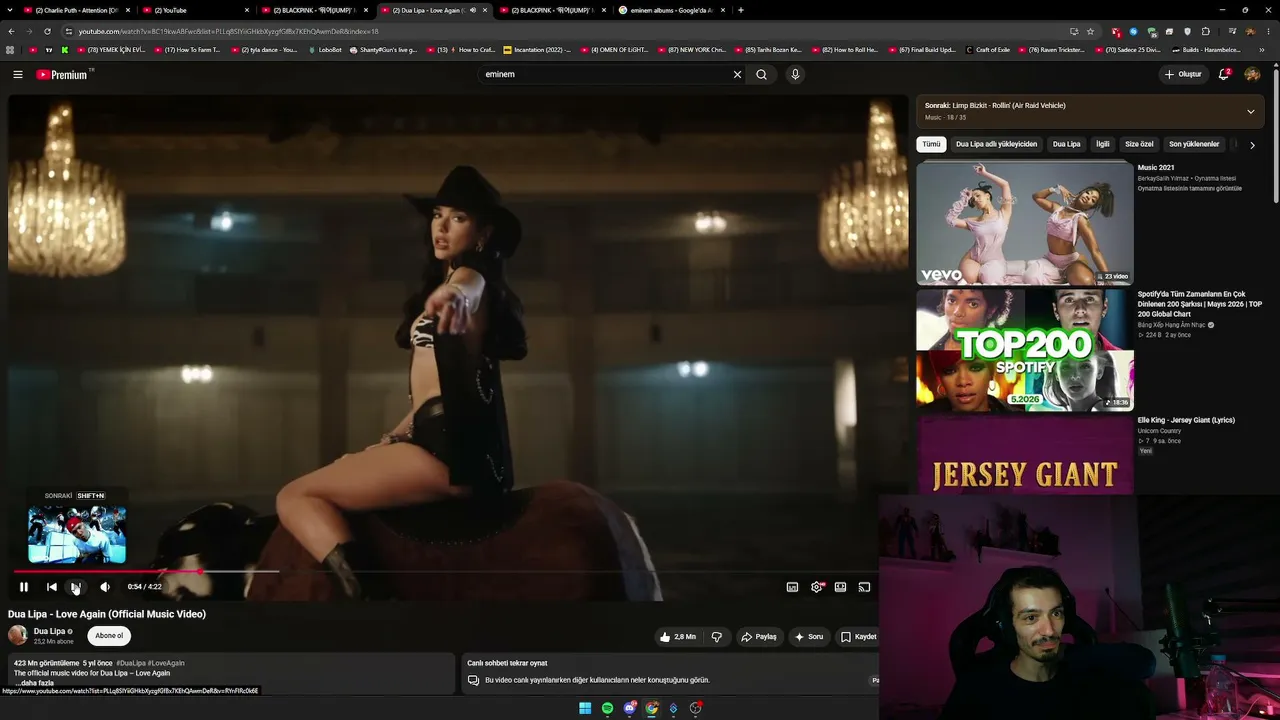Screen dimensions: 1280x720
Task: Share the video via Paylaş
Action: (759, 637)
